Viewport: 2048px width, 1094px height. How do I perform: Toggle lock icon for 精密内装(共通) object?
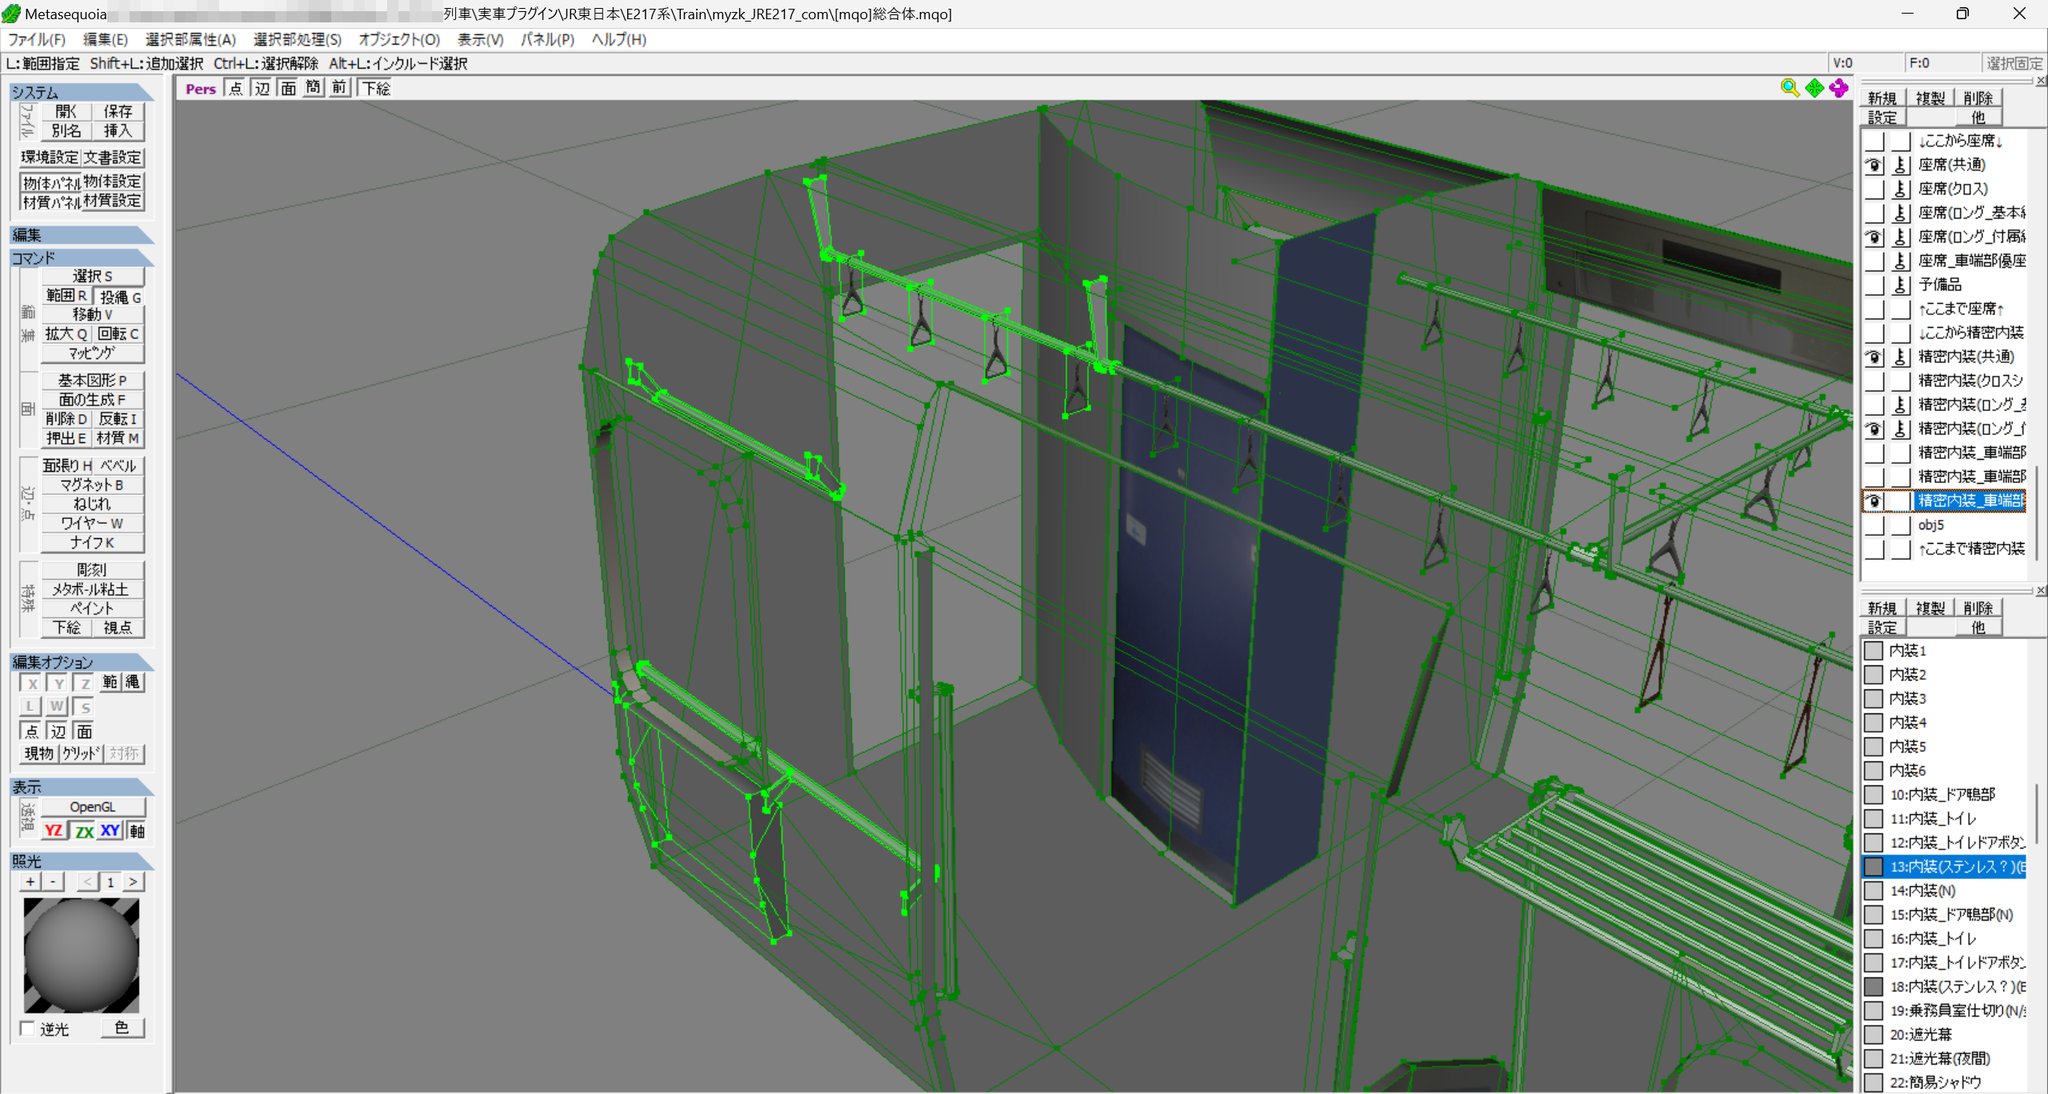(1900, 357)
